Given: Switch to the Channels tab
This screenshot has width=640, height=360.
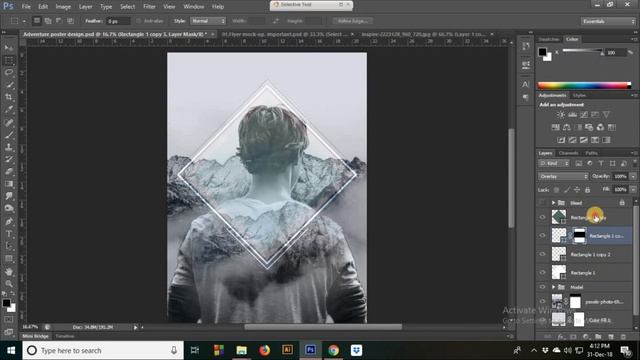Looking at the screenshot, I should coord(568,153).
